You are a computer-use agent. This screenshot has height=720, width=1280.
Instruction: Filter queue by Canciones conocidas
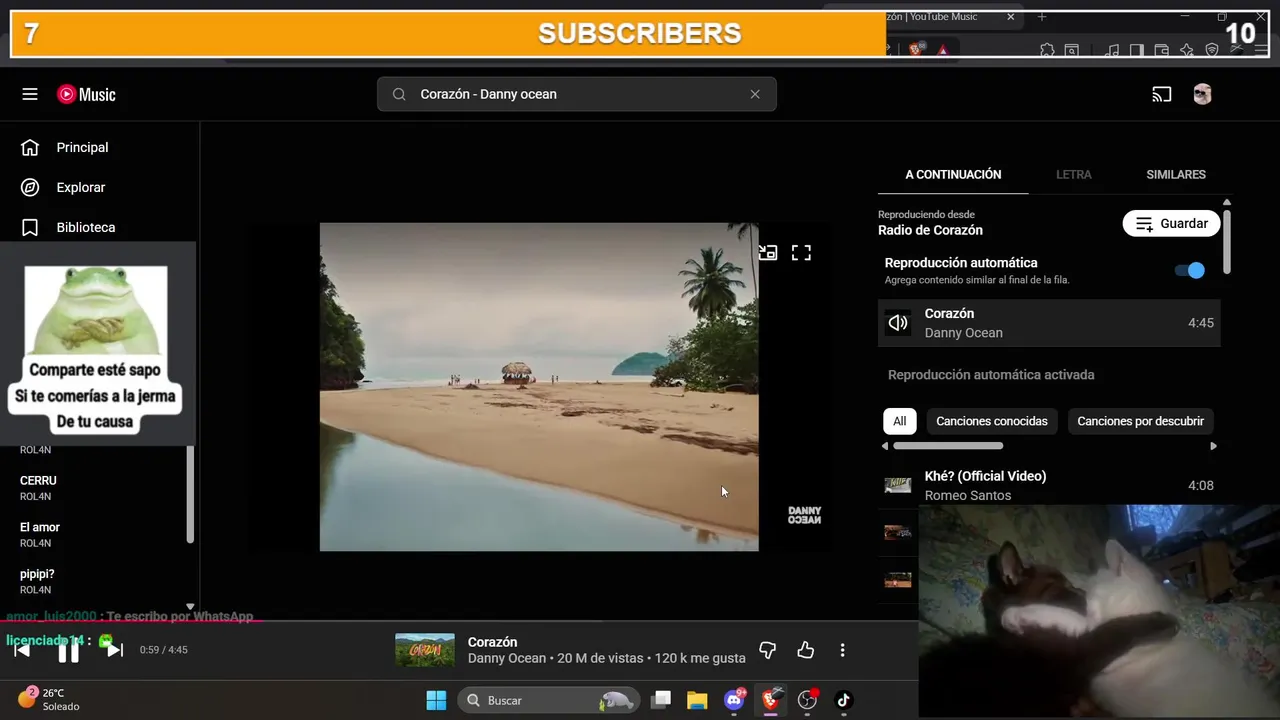pos(992,421)
